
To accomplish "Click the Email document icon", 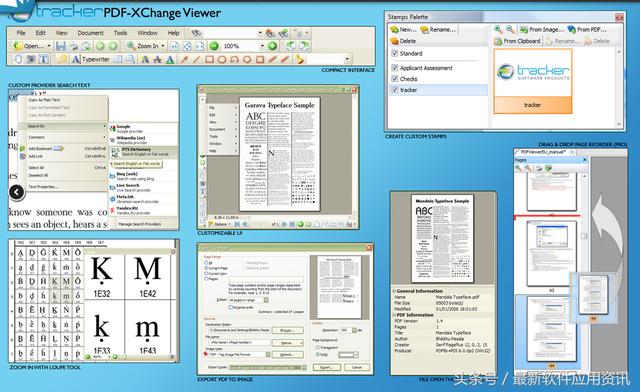I will [86, 46].
